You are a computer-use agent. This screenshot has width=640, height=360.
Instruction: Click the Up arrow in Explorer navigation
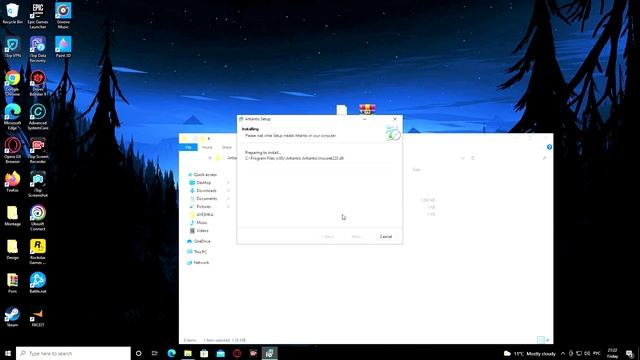(x=210, y=158)
